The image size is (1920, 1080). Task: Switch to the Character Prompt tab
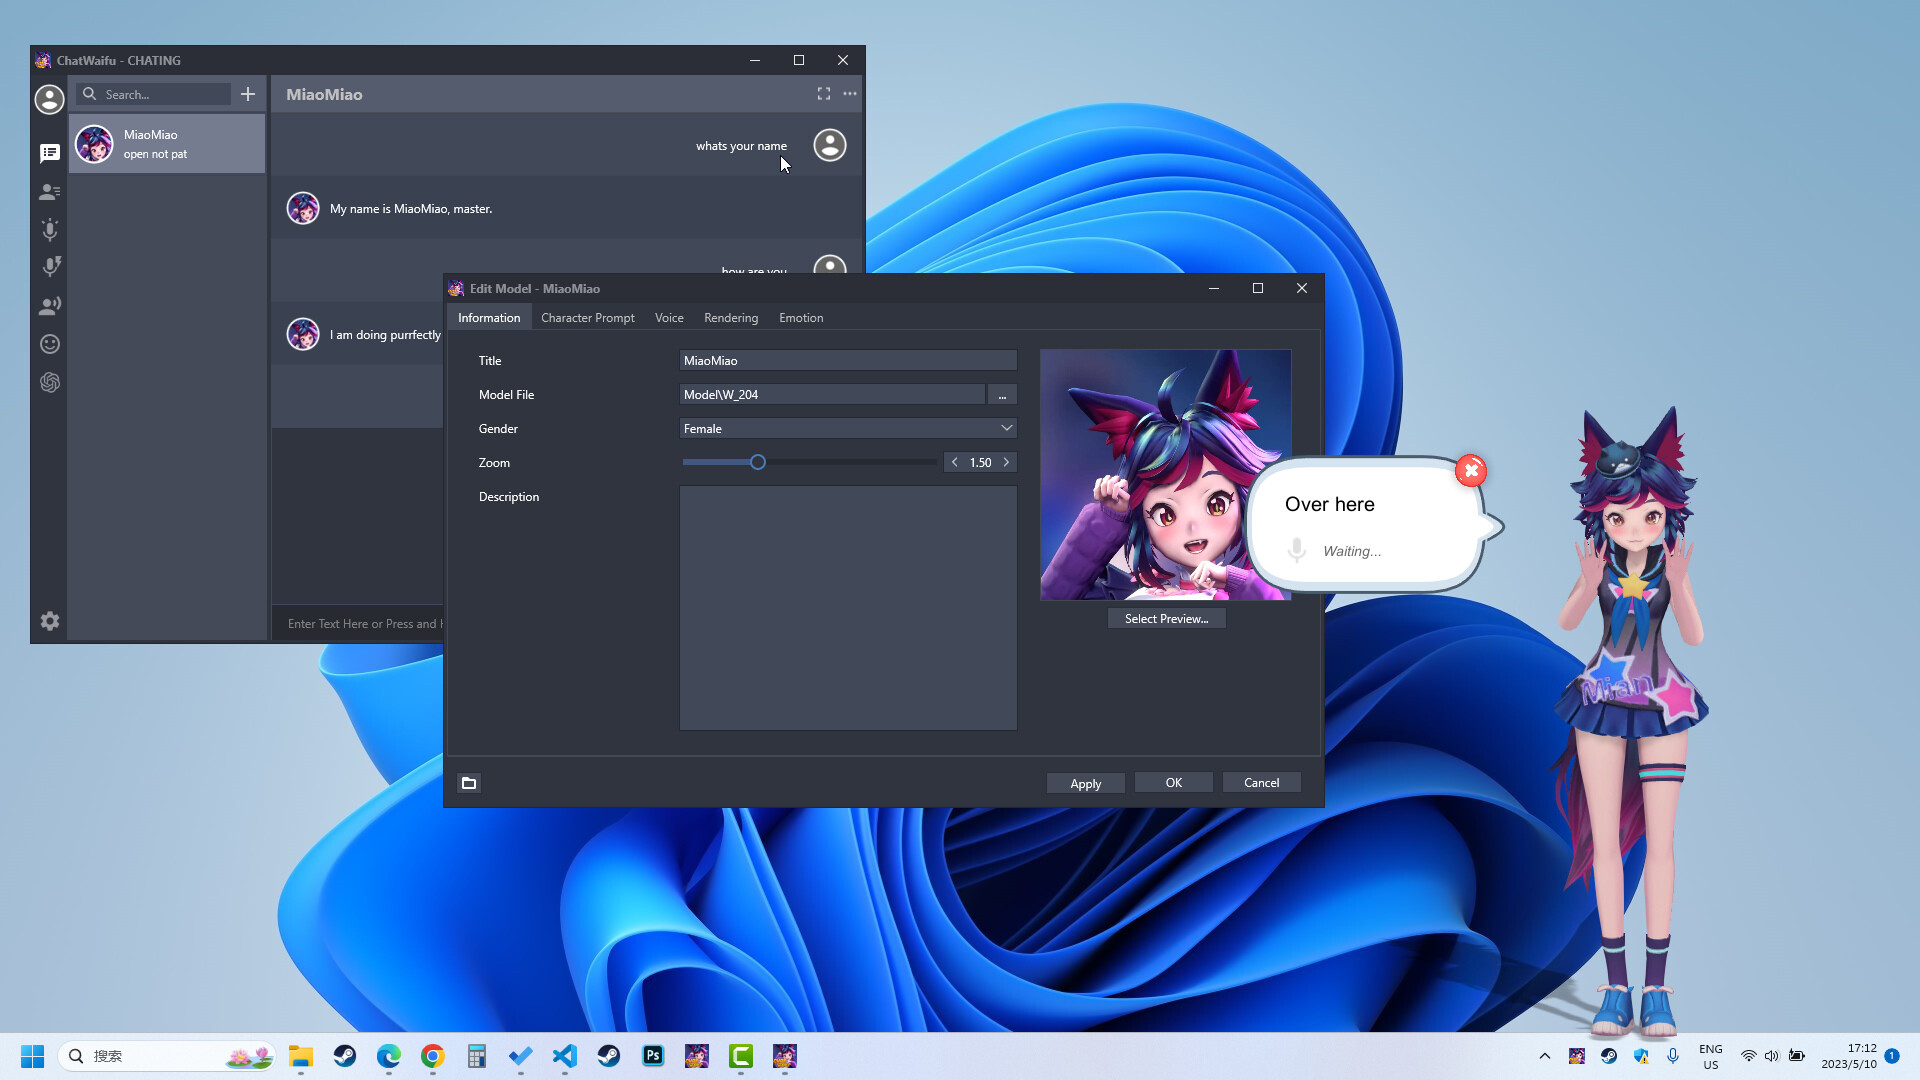[587, 318]
